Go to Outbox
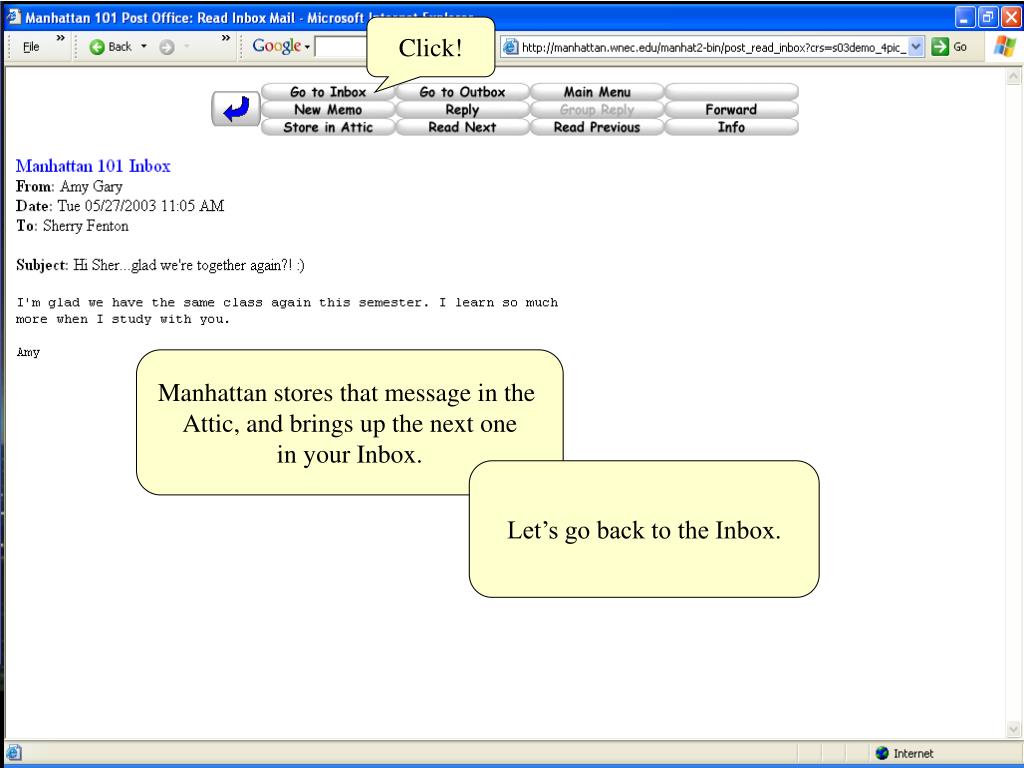 pyautogui.click(x=462, y=92)
